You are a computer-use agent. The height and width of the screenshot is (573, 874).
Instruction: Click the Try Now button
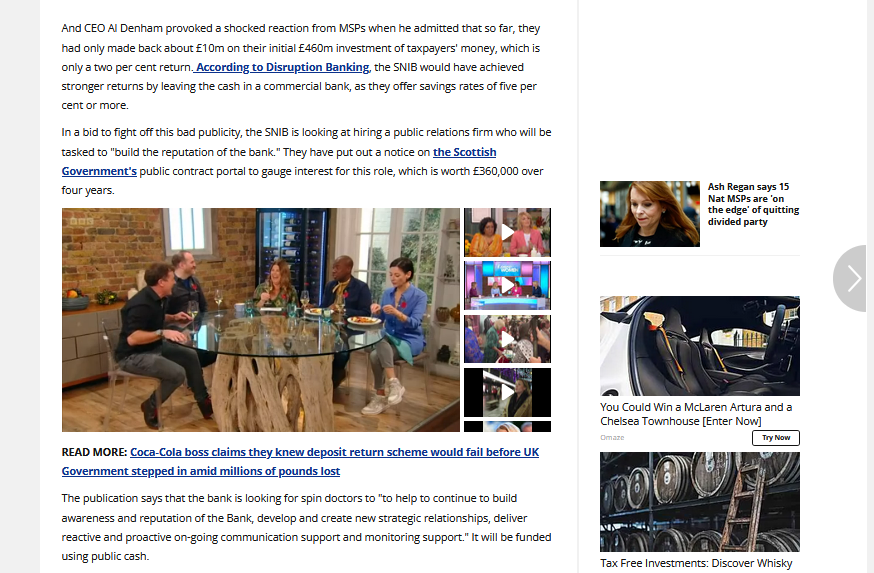pos(776,438)
